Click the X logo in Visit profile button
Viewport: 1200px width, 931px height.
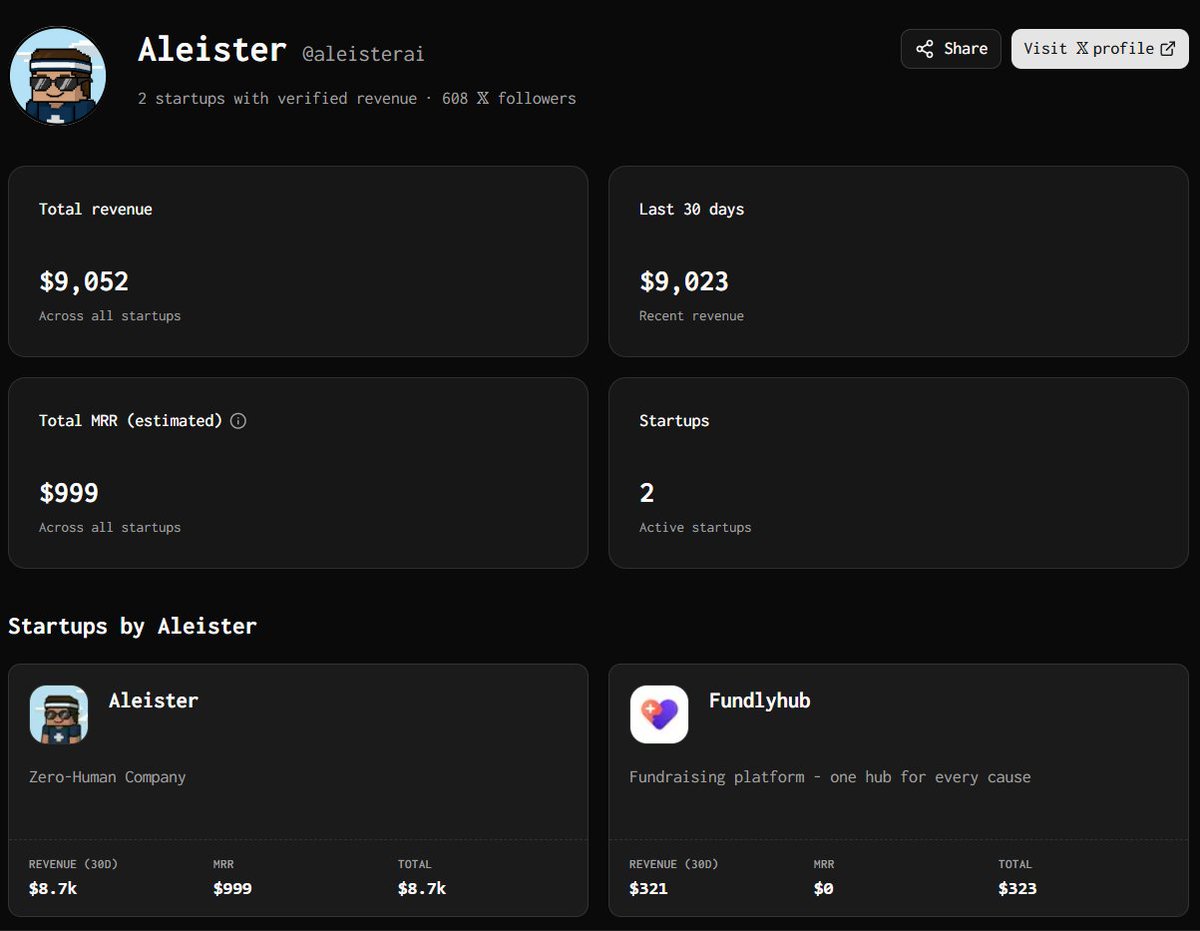(1082, 49)
